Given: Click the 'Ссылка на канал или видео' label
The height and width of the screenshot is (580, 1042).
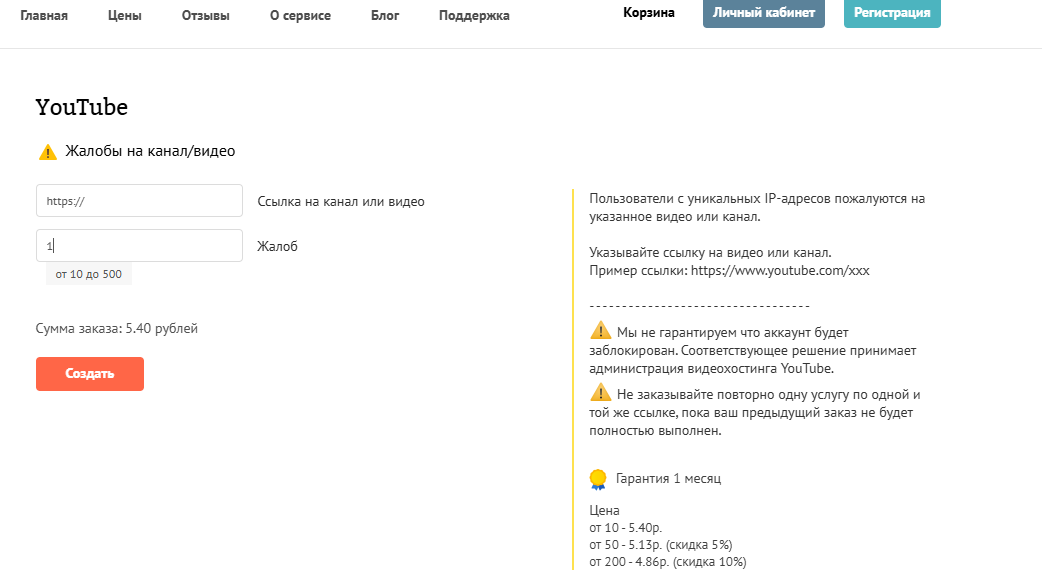Looking at the screenshot, I should coord(341,201).
